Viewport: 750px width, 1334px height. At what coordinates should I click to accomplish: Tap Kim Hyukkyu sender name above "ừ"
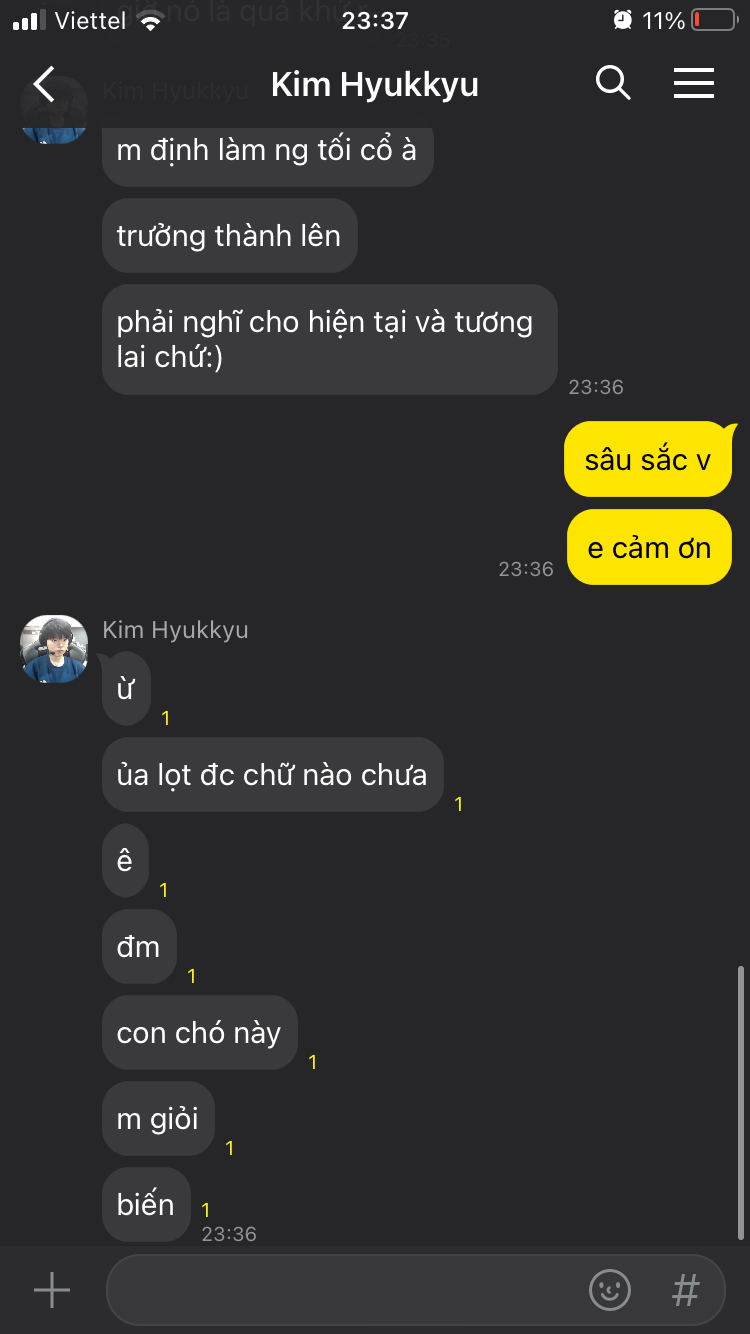(x=175, y=630)
